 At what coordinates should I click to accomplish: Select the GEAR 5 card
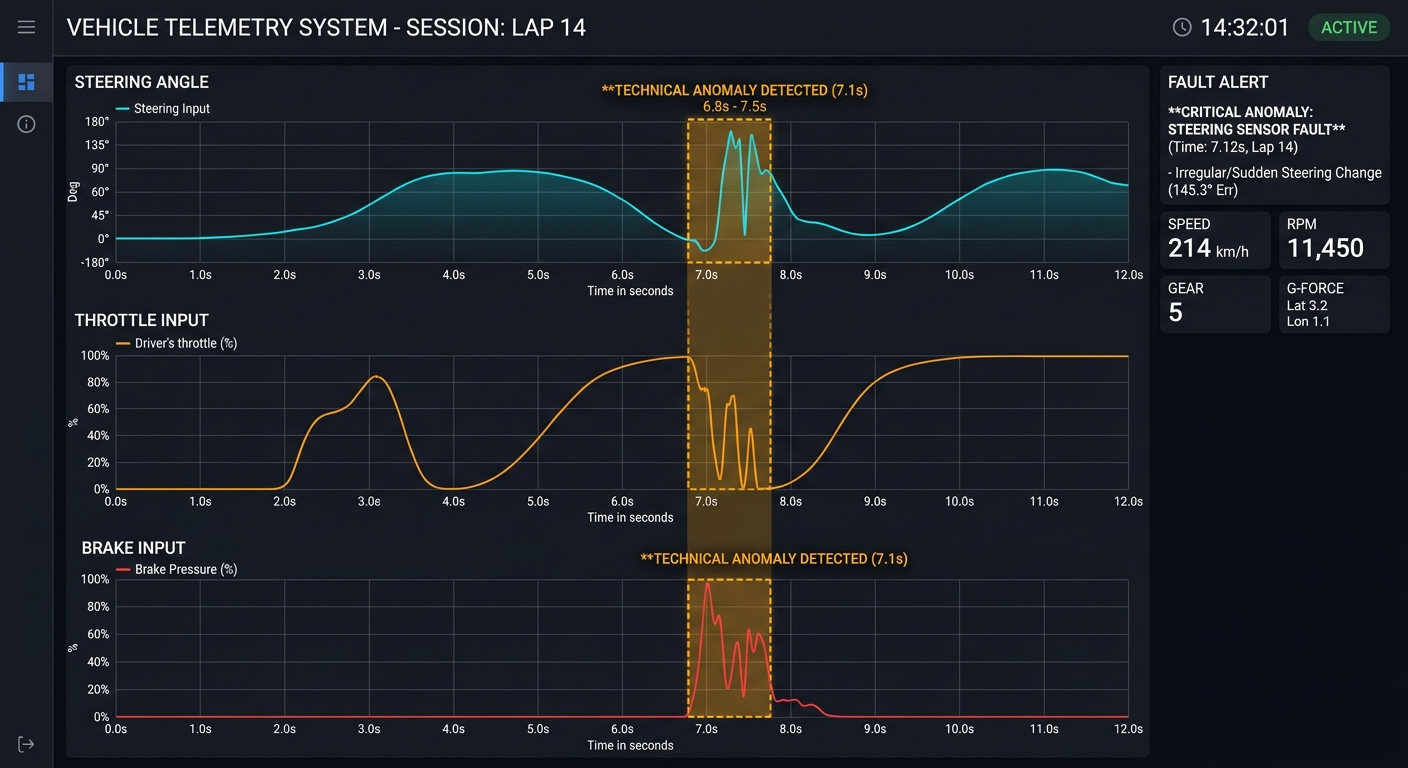click(x=1215, y=304)
